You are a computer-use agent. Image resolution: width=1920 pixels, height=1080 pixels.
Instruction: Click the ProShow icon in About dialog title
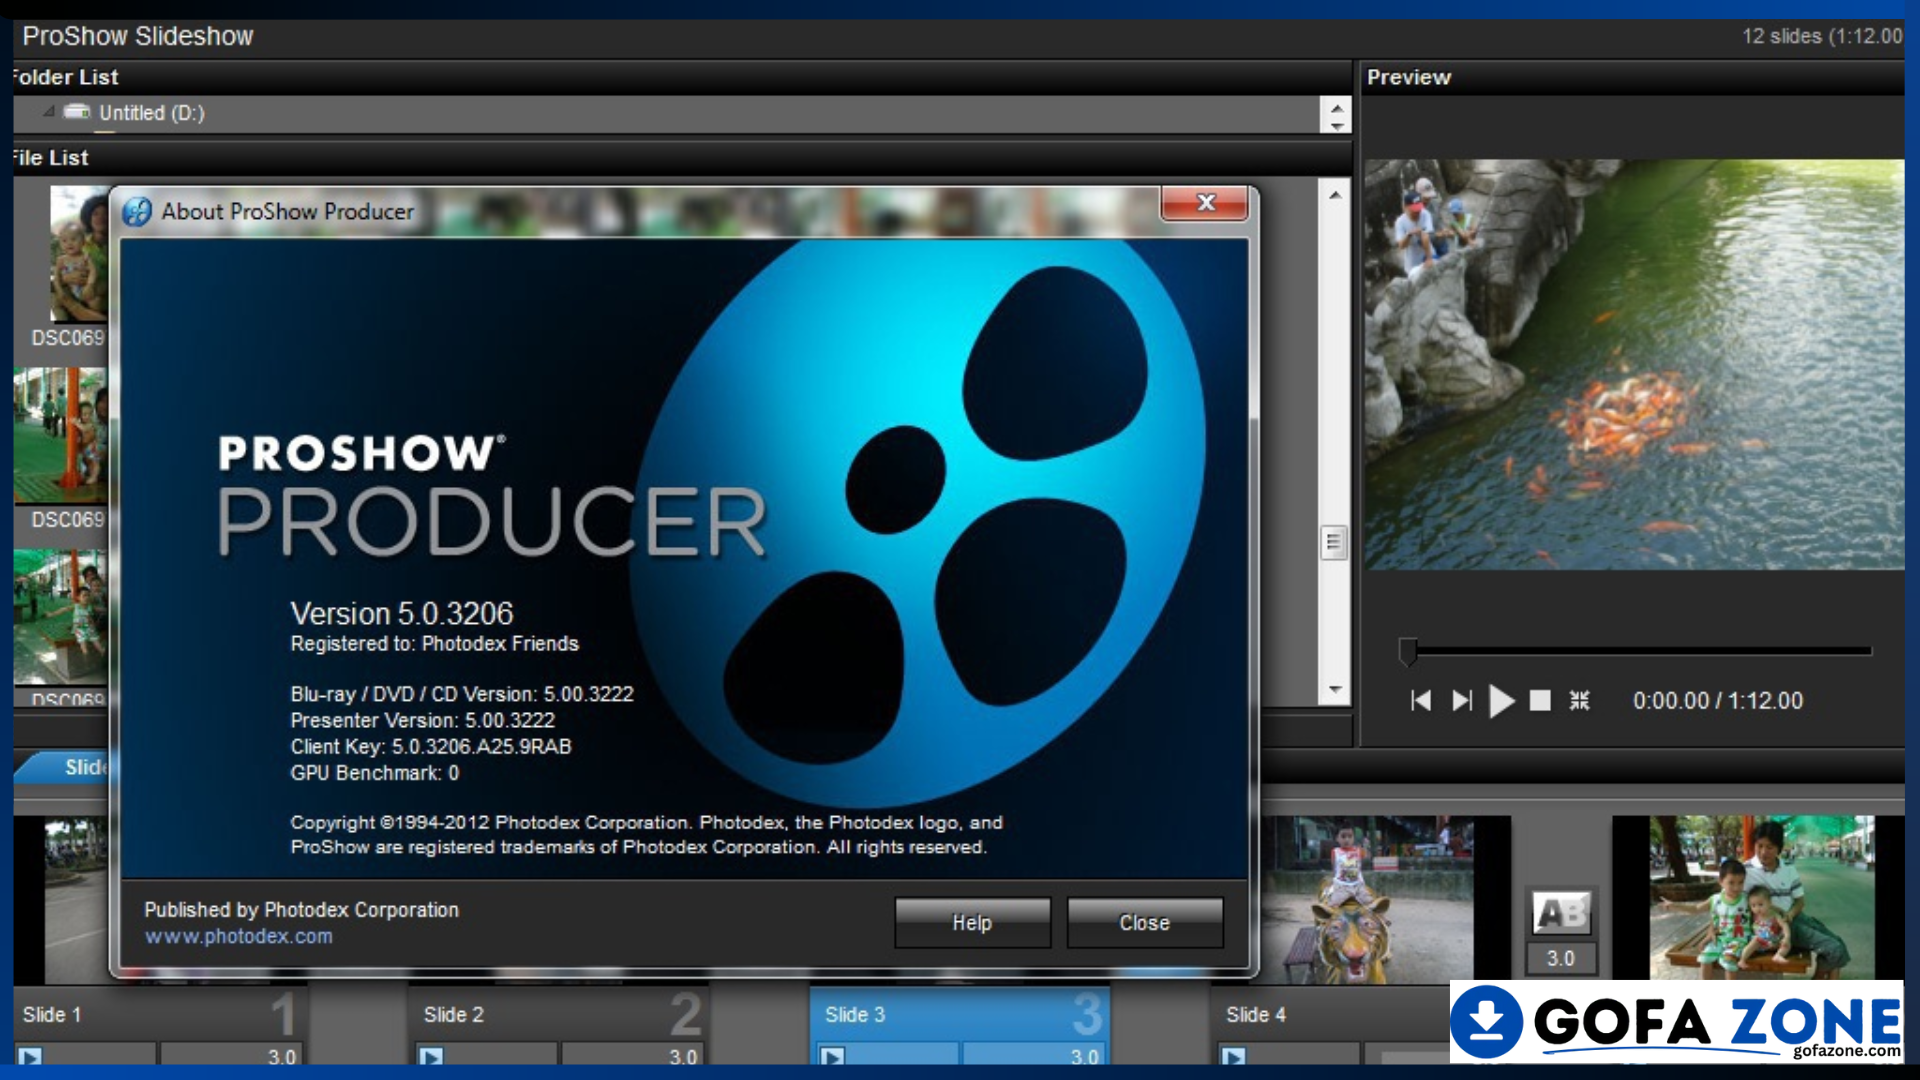(x=137, y=212)
